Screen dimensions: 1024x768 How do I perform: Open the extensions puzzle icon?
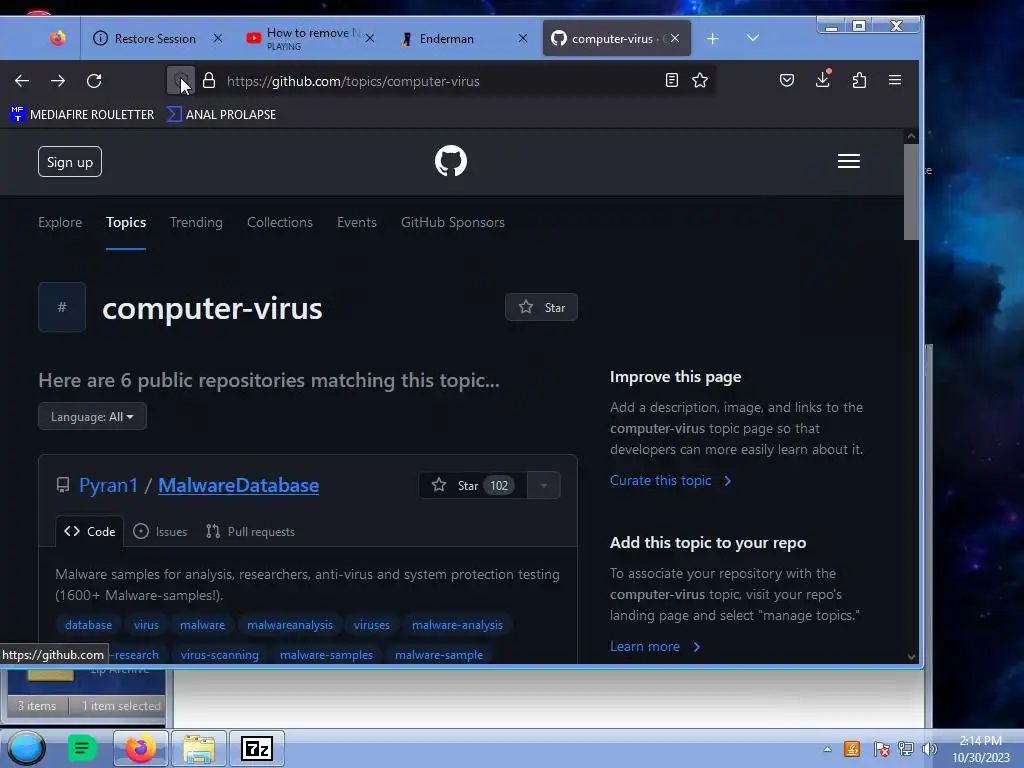tap(859, 80)
